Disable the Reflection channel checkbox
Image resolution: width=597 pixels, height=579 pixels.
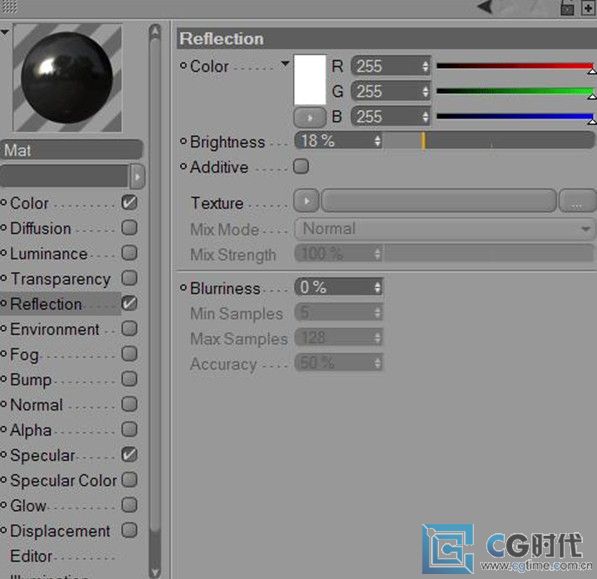[x=129, y=303]
